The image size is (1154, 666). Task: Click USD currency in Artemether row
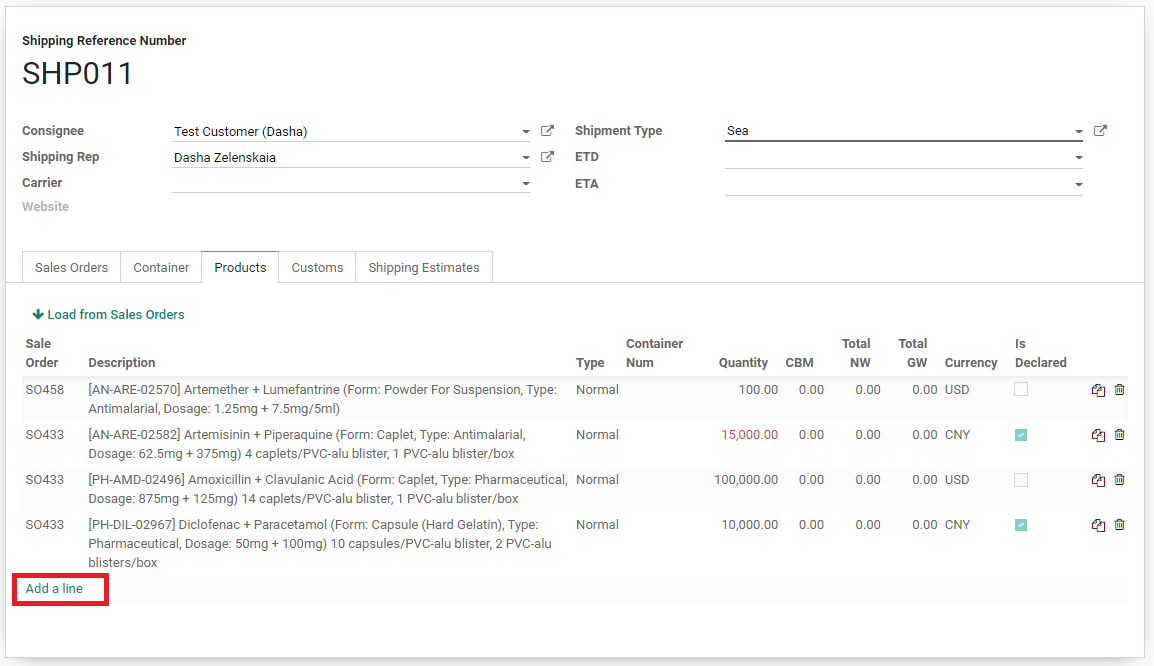tap(957, 390)
